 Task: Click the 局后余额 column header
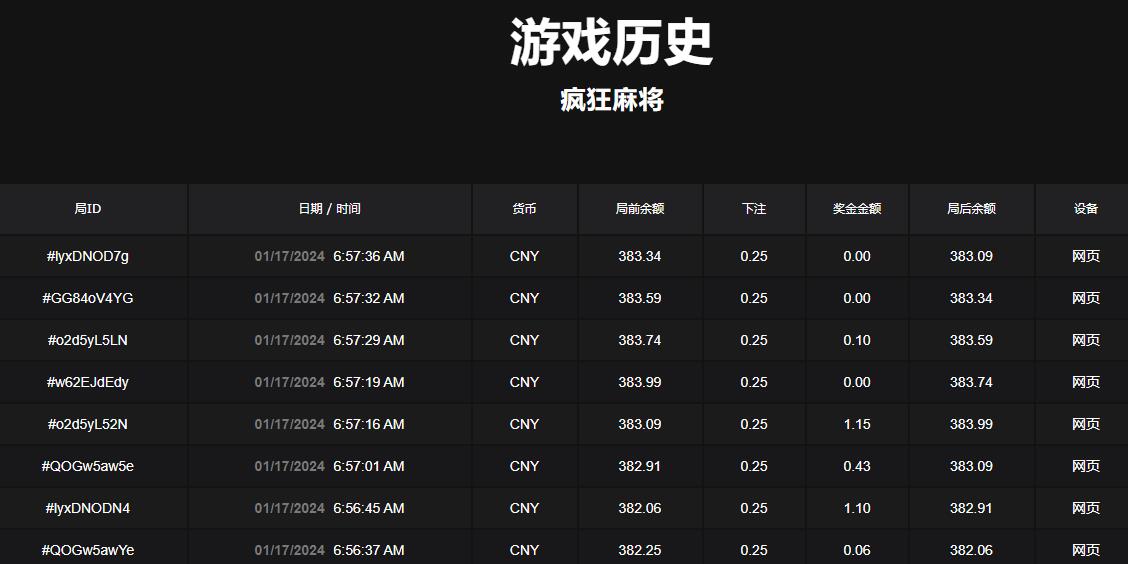tap(971, 209)
